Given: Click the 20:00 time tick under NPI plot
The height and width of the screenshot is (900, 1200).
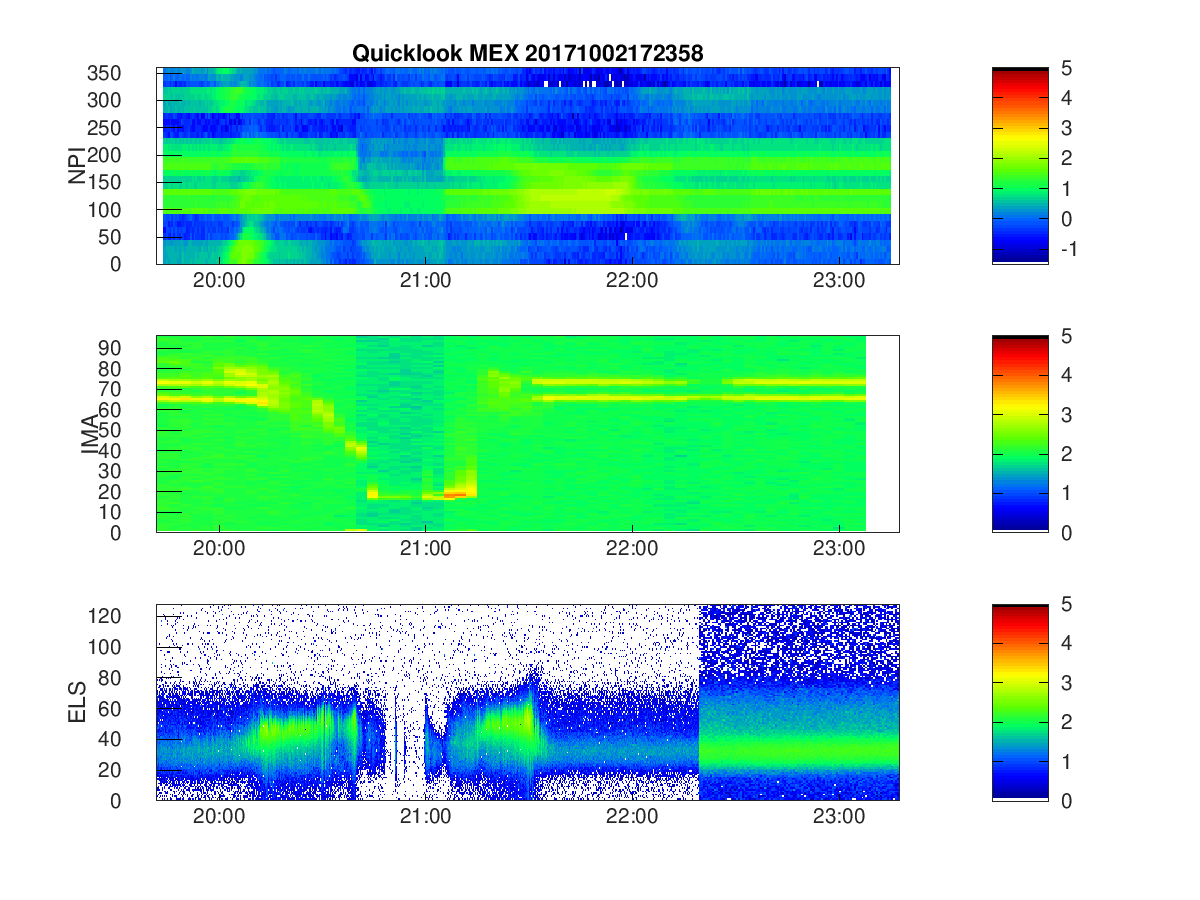Looking at the screenshot, I should (219, 281).
